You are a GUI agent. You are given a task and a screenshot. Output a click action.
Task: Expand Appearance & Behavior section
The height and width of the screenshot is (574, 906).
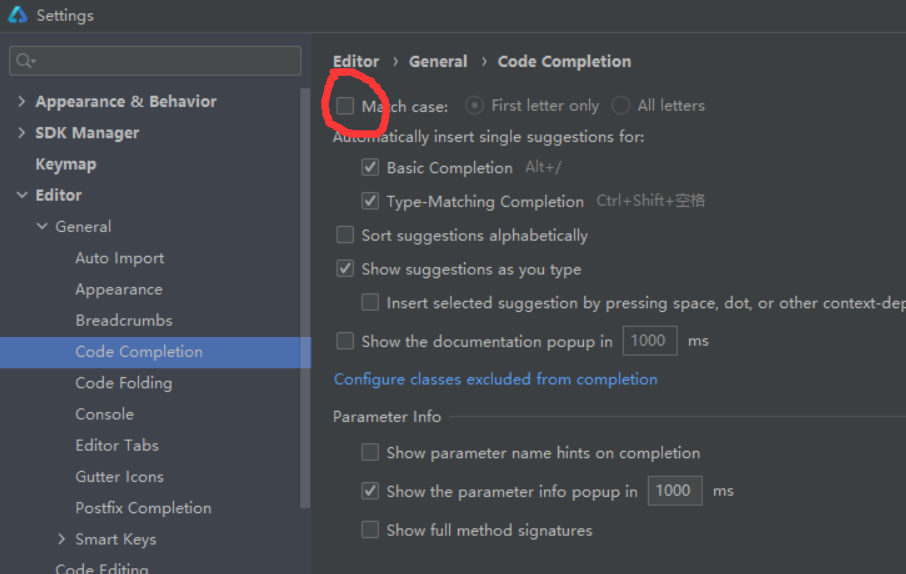22,102
